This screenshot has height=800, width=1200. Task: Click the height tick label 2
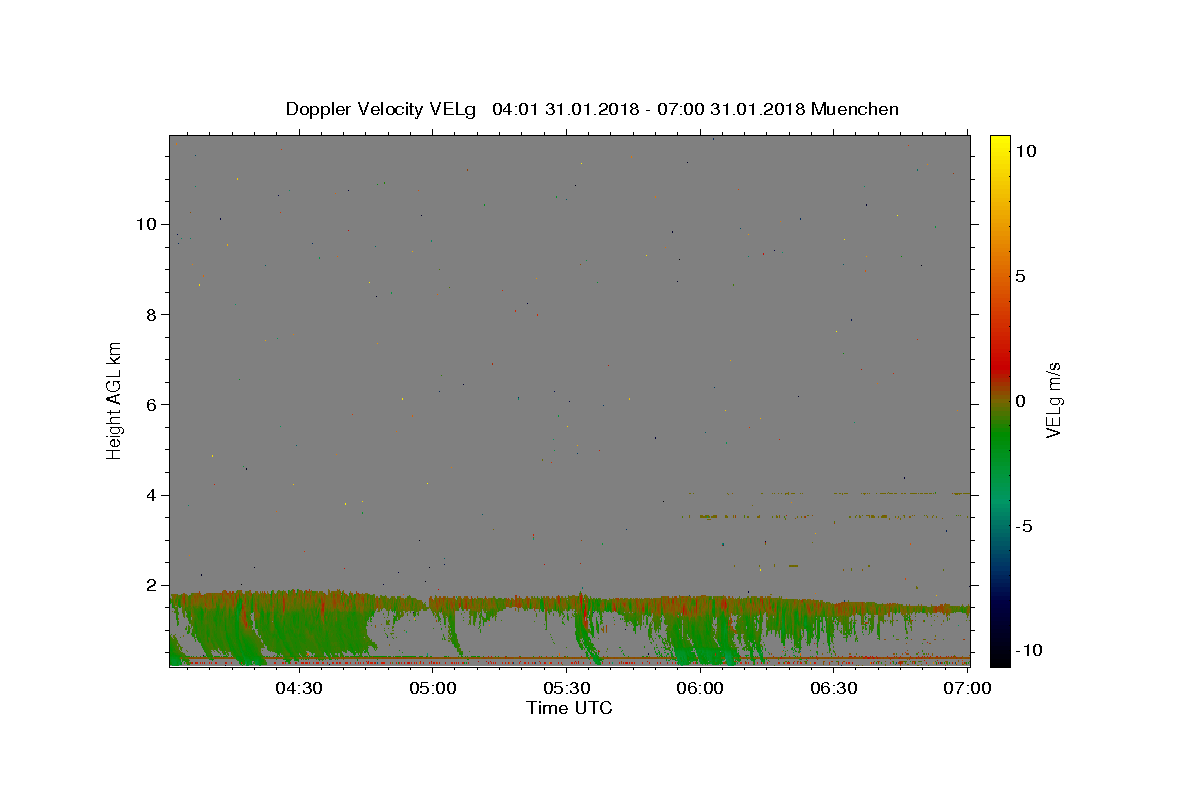coord(152,586)
